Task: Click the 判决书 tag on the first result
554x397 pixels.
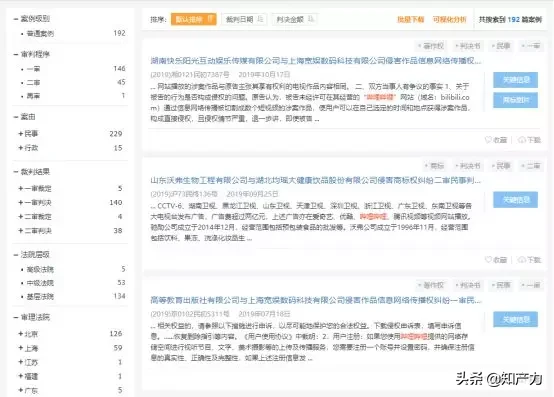Action: [x=468, y=46]
